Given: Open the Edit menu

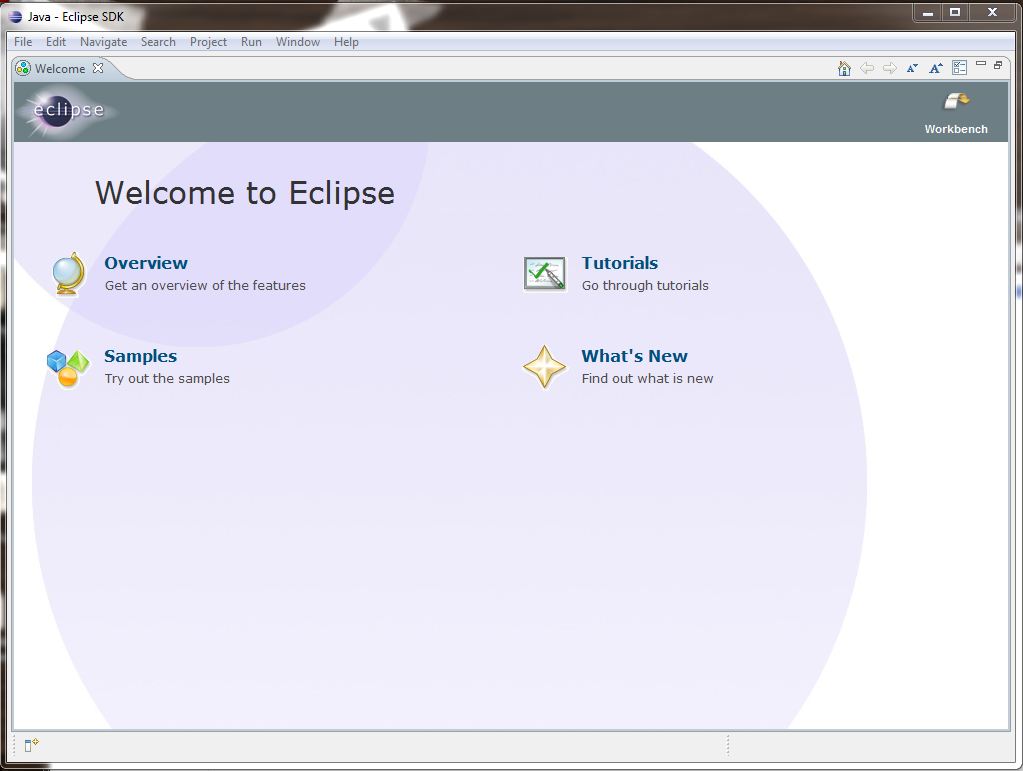Looking at the screenshot, I should tap(55, 42).
